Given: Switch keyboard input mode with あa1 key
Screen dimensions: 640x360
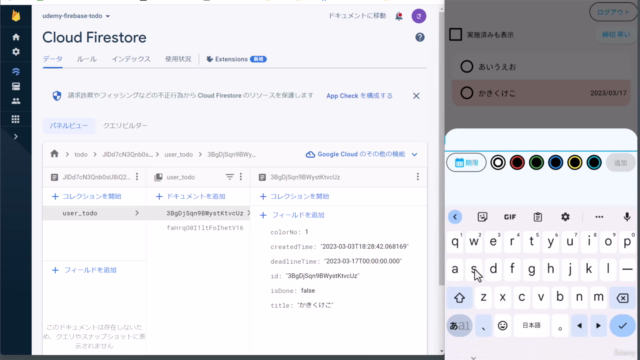Looking at the screenshot, I should tap(459, 325).
